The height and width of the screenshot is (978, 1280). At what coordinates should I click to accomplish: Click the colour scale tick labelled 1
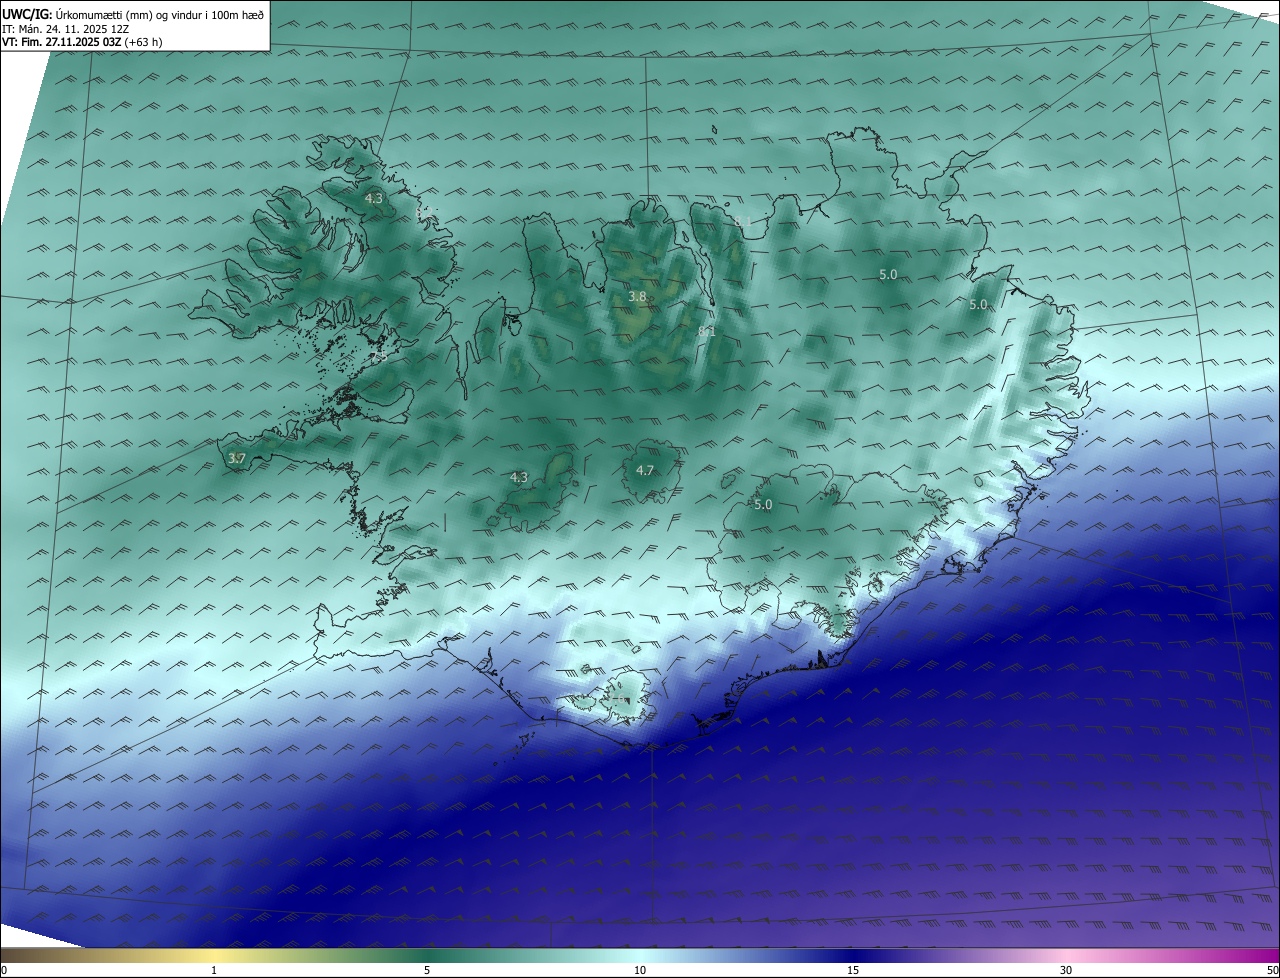pyautogui.click(x=214, y=970)
